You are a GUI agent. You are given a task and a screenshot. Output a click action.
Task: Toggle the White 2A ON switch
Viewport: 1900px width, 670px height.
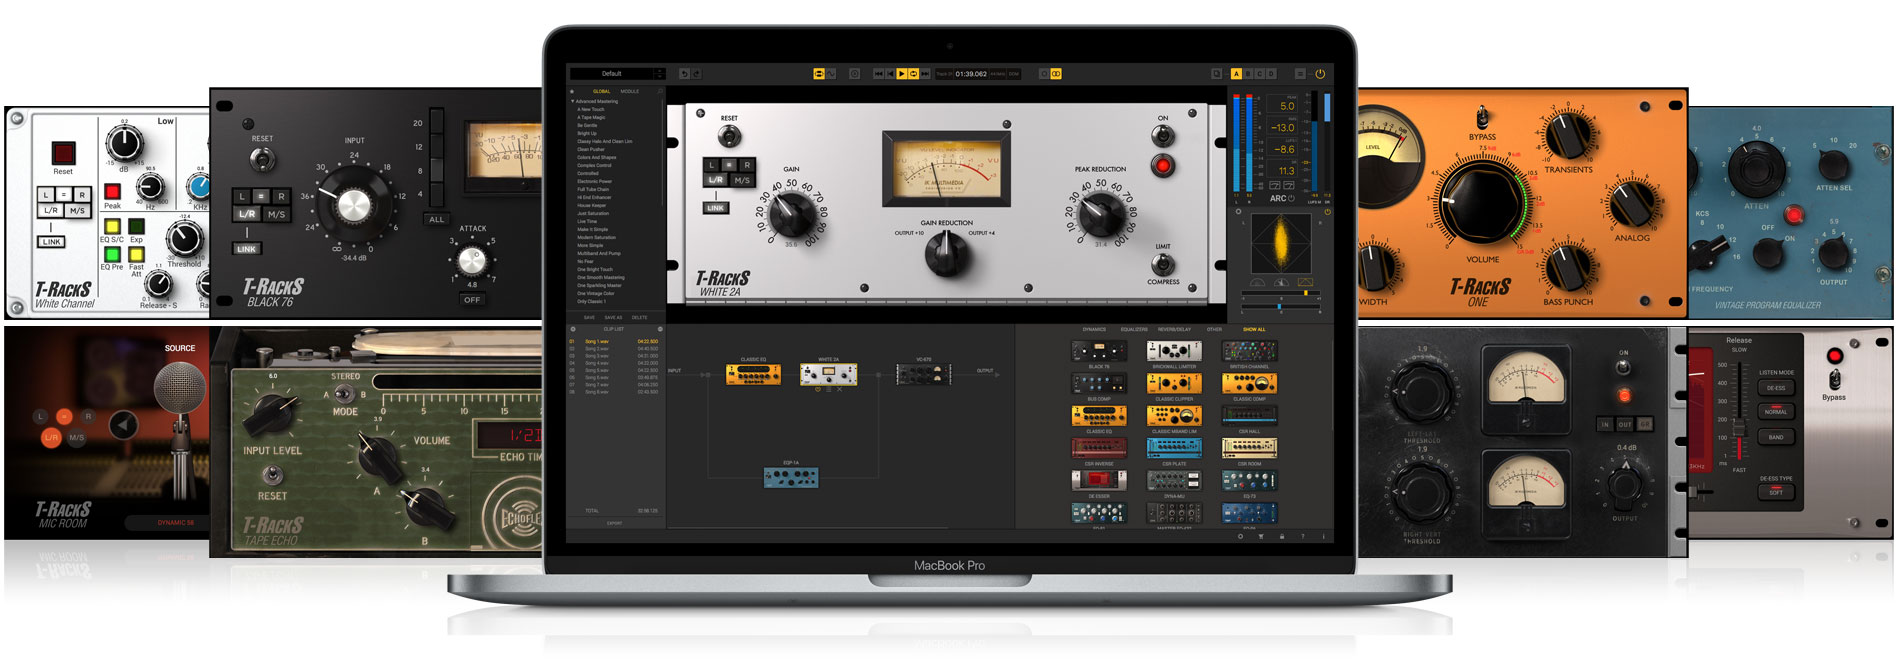click(1163, 136)
